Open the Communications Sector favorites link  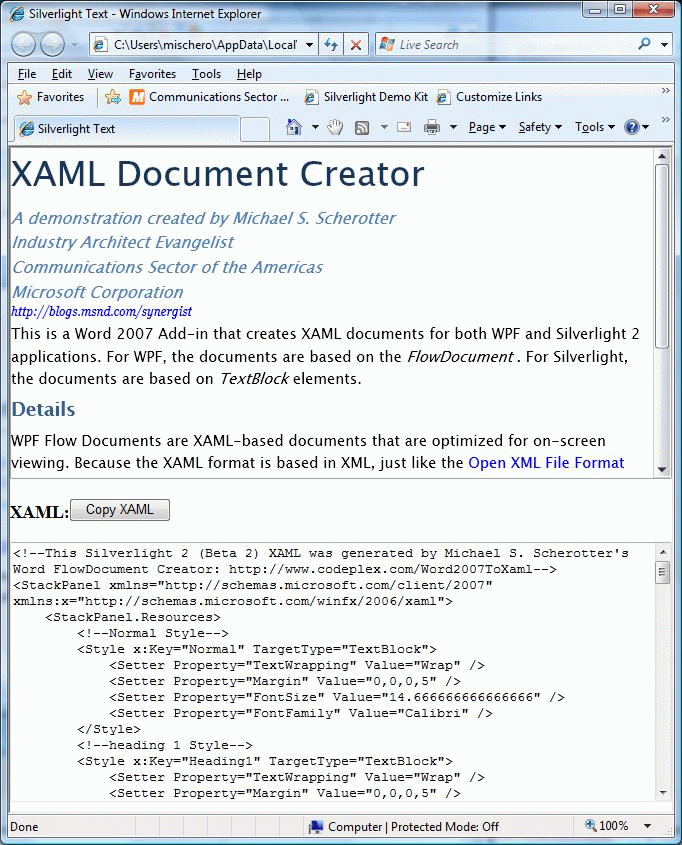click(209, 97)
